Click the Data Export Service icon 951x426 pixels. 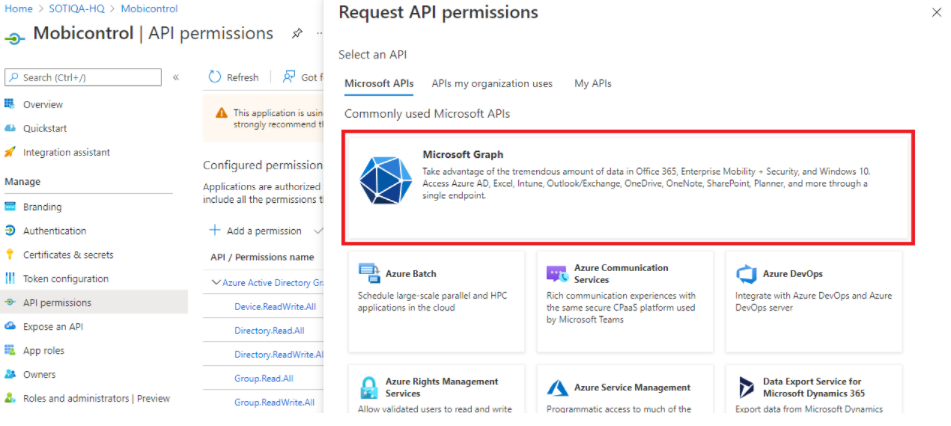[746, 387]
